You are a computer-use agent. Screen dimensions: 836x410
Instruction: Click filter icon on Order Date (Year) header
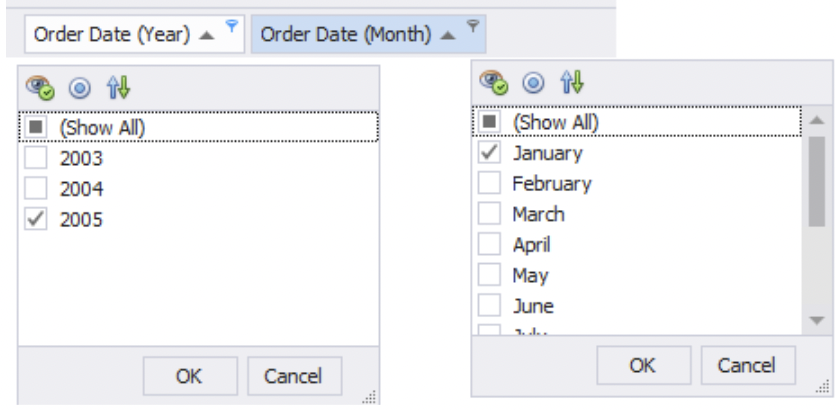pos(231,27)
